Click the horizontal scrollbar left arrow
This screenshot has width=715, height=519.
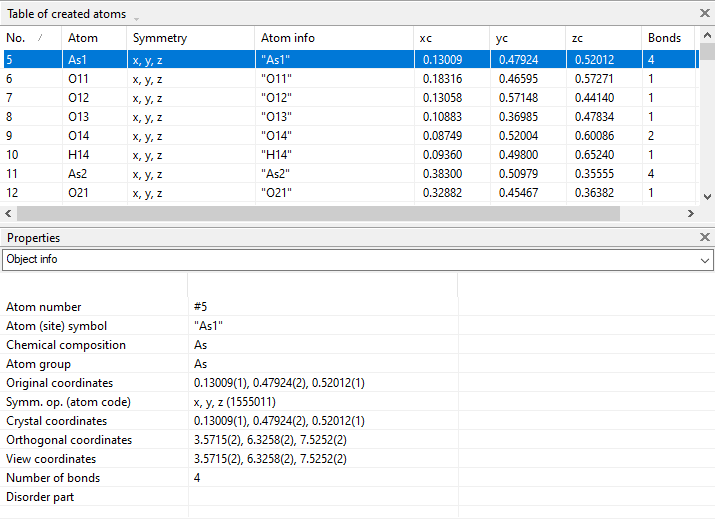tap(9, 214)
